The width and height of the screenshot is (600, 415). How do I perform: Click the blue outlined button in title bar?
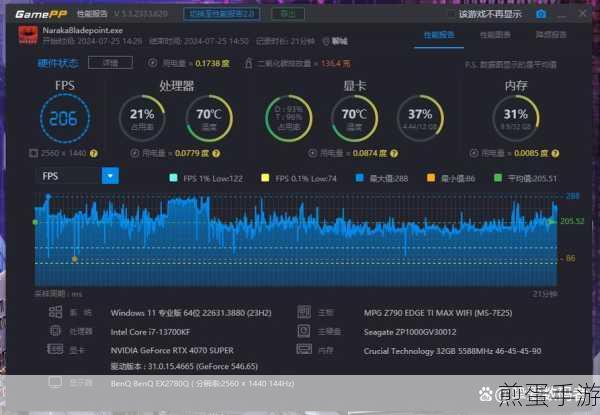coord(222,14)
